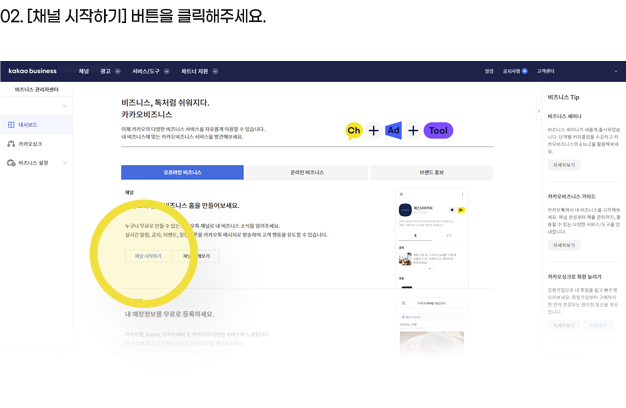Screen dimensions: 626x408
Task: Expand the 서비스/도구 dropdown arrow
Action: coord(167,71)
